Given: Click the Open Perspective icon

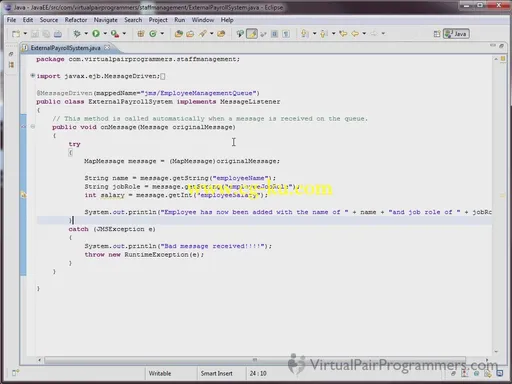Looking at the screenshot, I should pos(437,34).
